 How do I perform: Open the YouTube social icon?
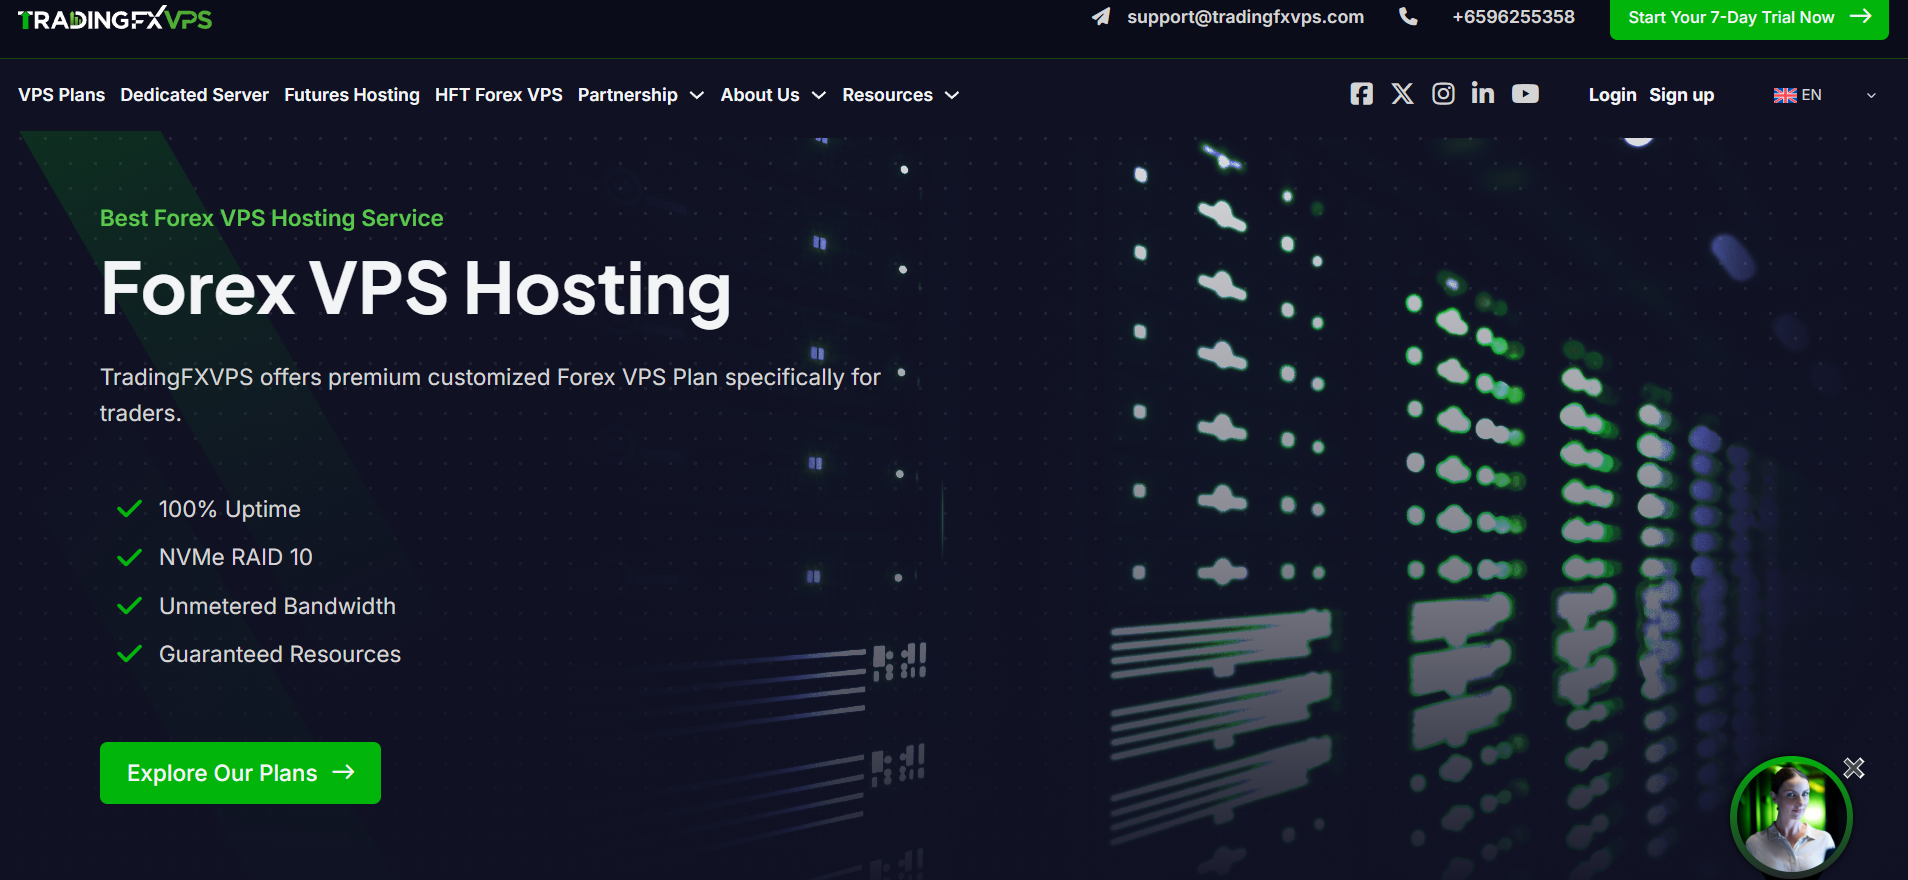1525,94
